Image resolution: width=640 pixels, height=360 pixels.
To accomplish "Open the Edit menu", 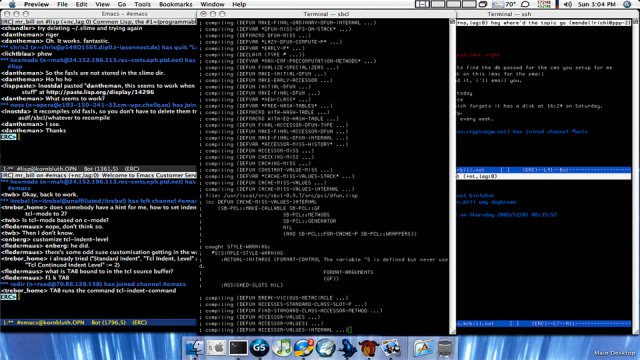I will point(82,4).
